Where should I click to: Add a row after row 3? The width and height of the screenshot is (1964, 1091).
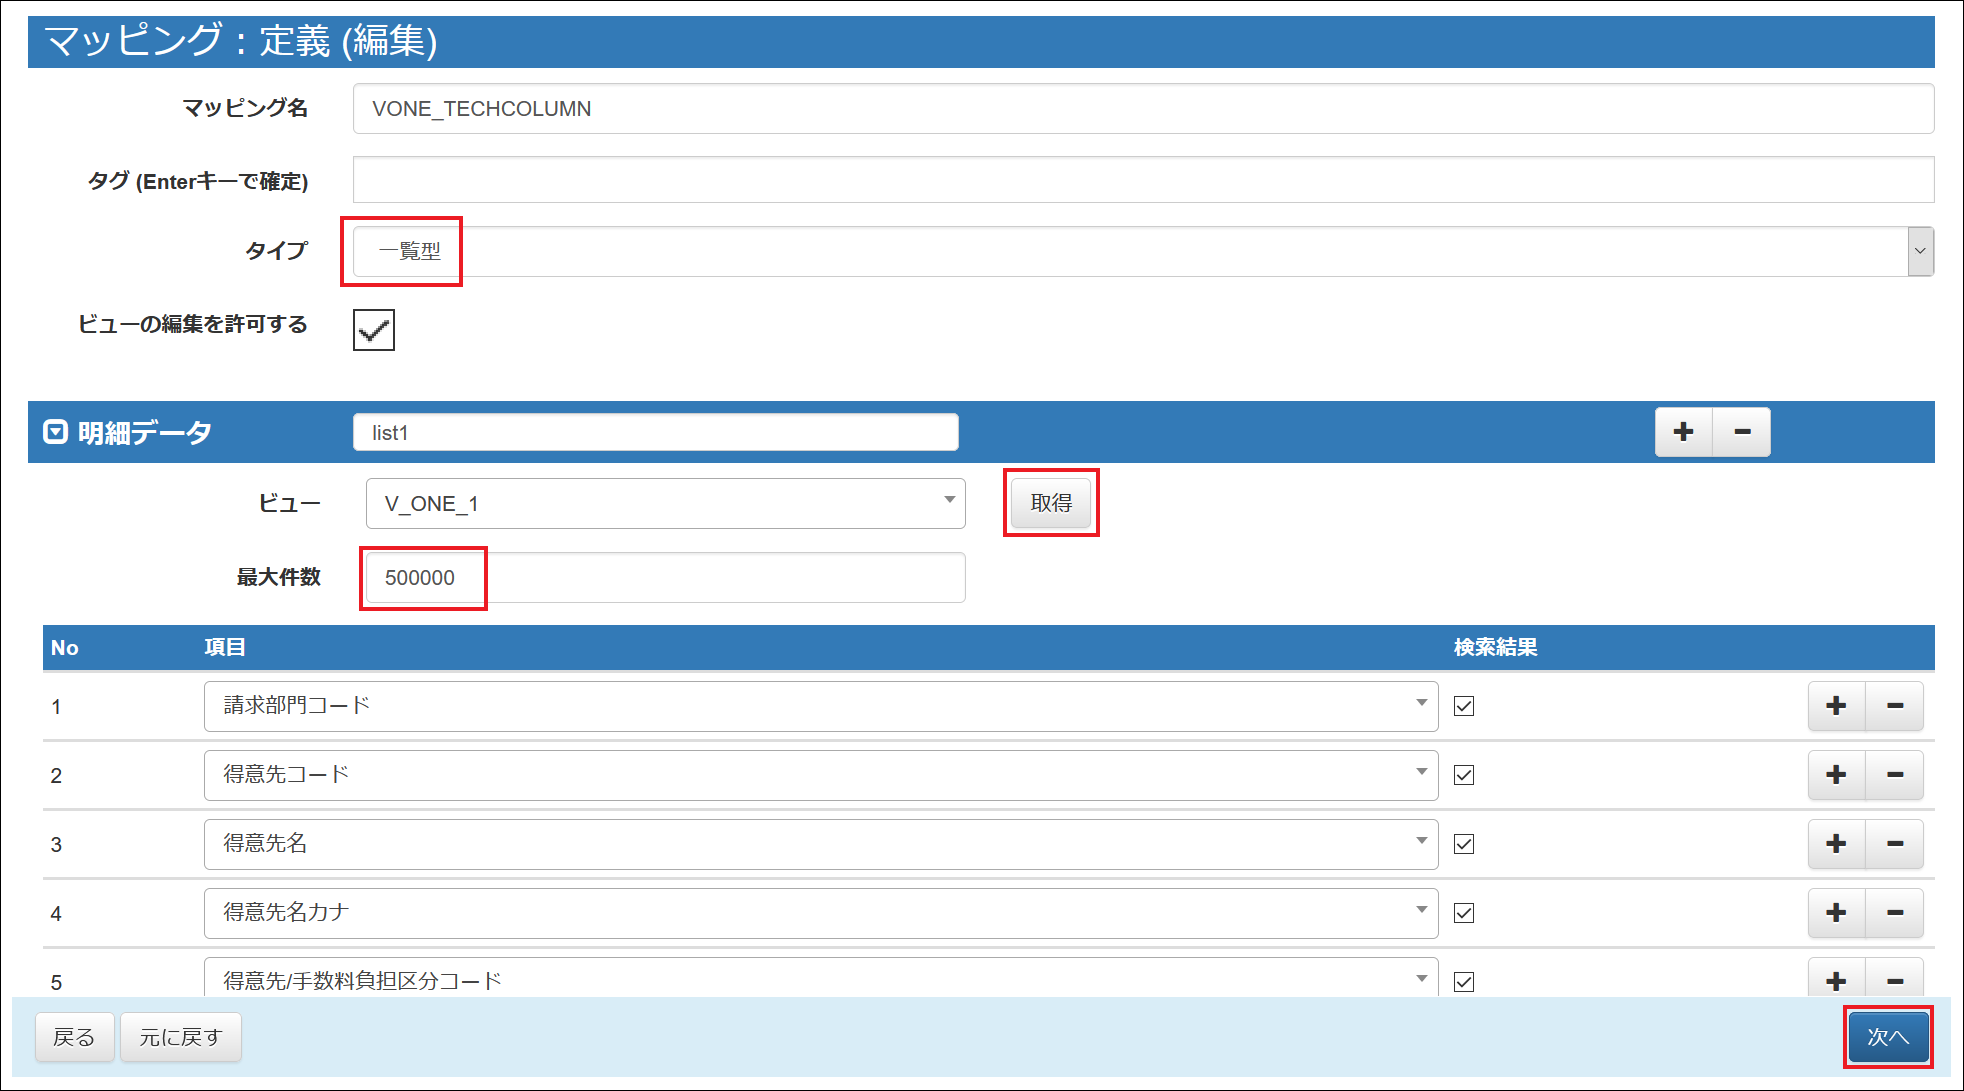click(1836, 844)
